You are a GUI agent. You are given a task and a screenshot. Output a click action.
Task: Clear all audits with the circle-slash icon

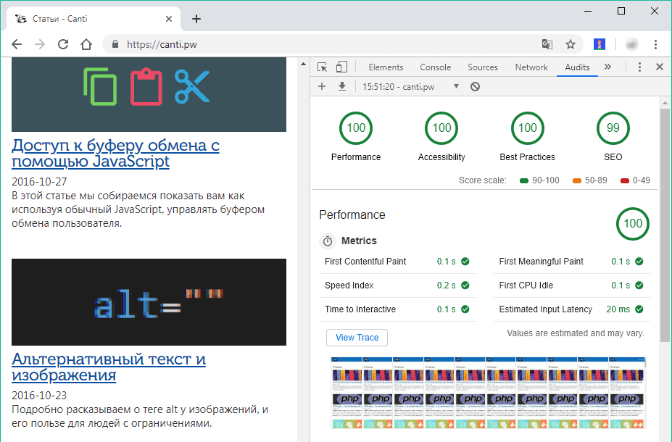pos(475,87)
